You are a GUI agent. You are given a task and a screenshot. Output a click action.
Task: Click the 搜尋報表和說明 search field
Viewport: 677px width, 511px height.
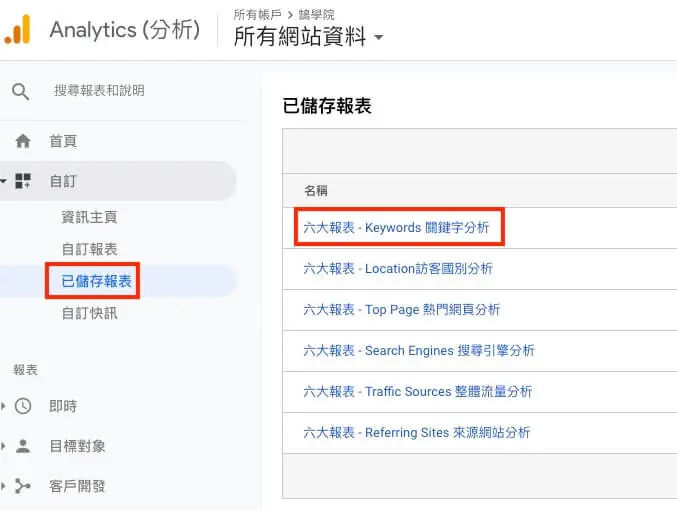99,91
